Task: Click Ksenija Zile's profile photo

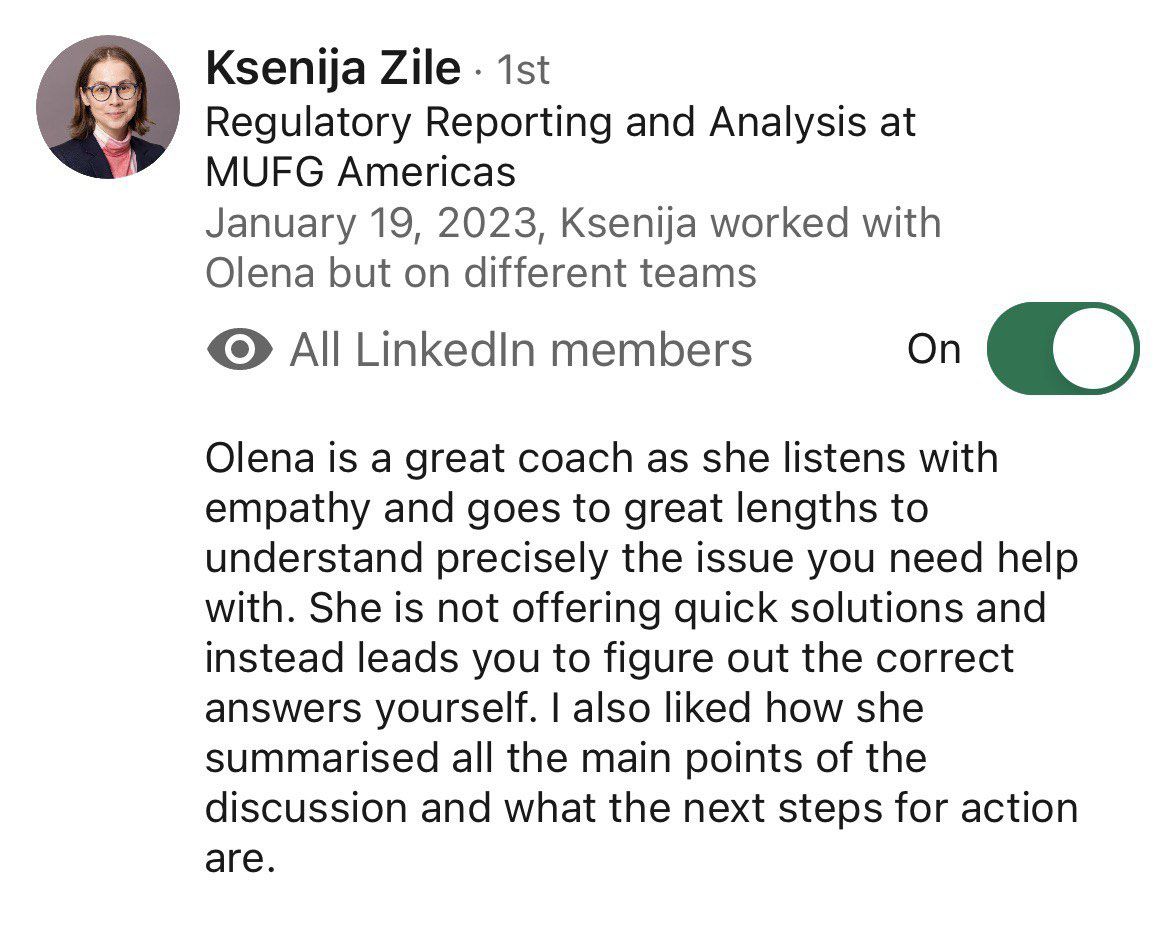Action: pyautogui.click(x=108, y=107)
